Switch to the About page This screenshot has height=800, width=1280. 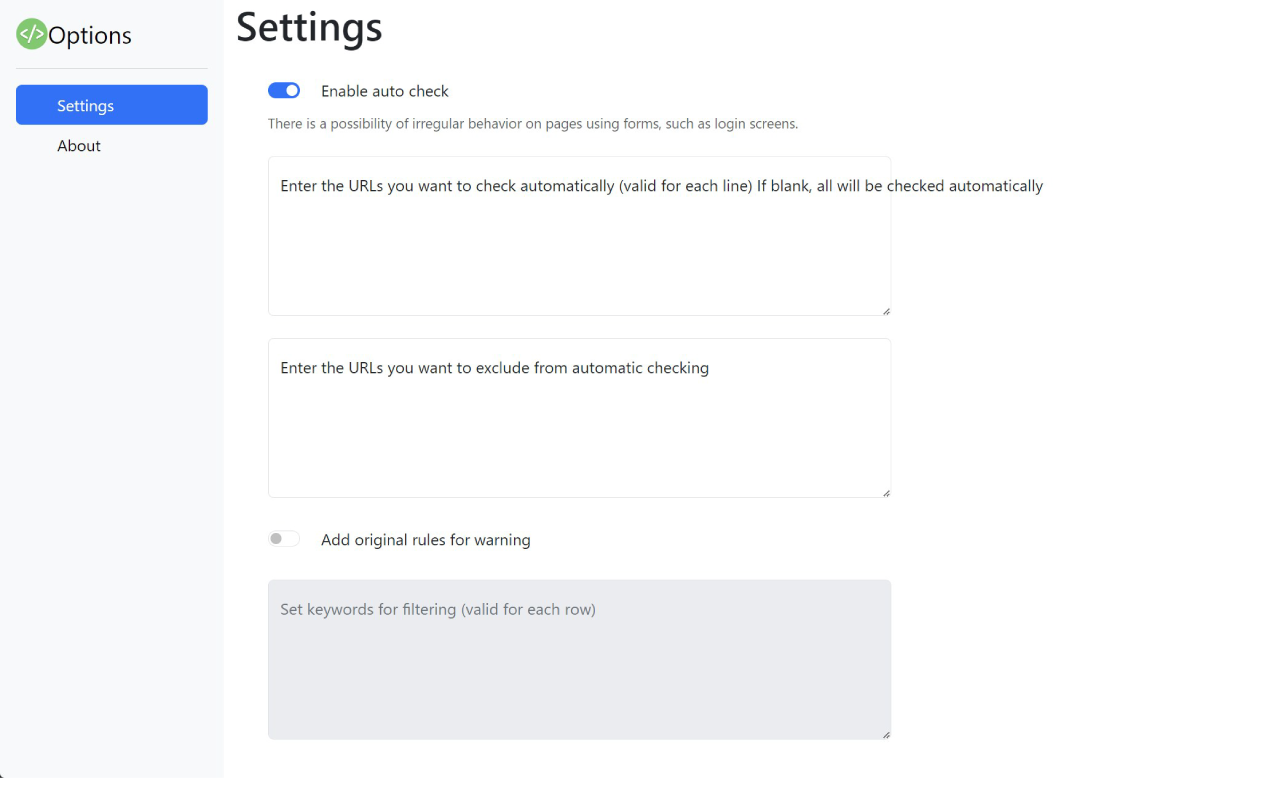79,146
